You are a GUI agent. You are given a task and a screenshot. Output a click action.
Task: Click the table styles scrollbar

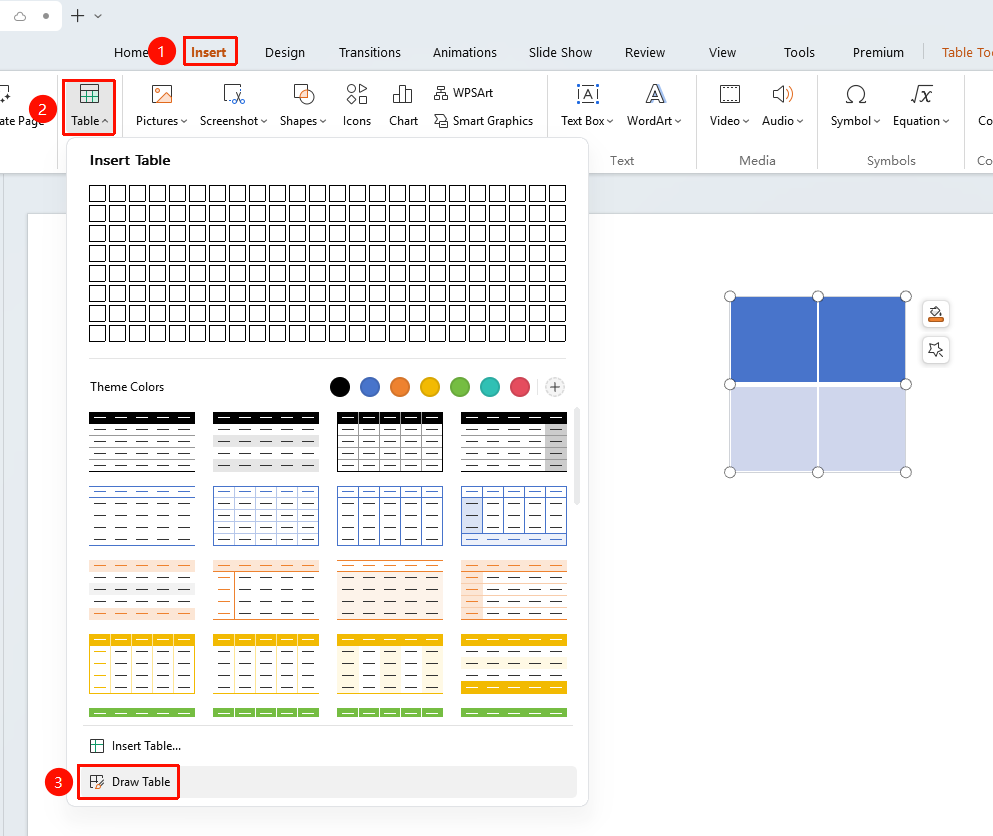pos(577,456)
